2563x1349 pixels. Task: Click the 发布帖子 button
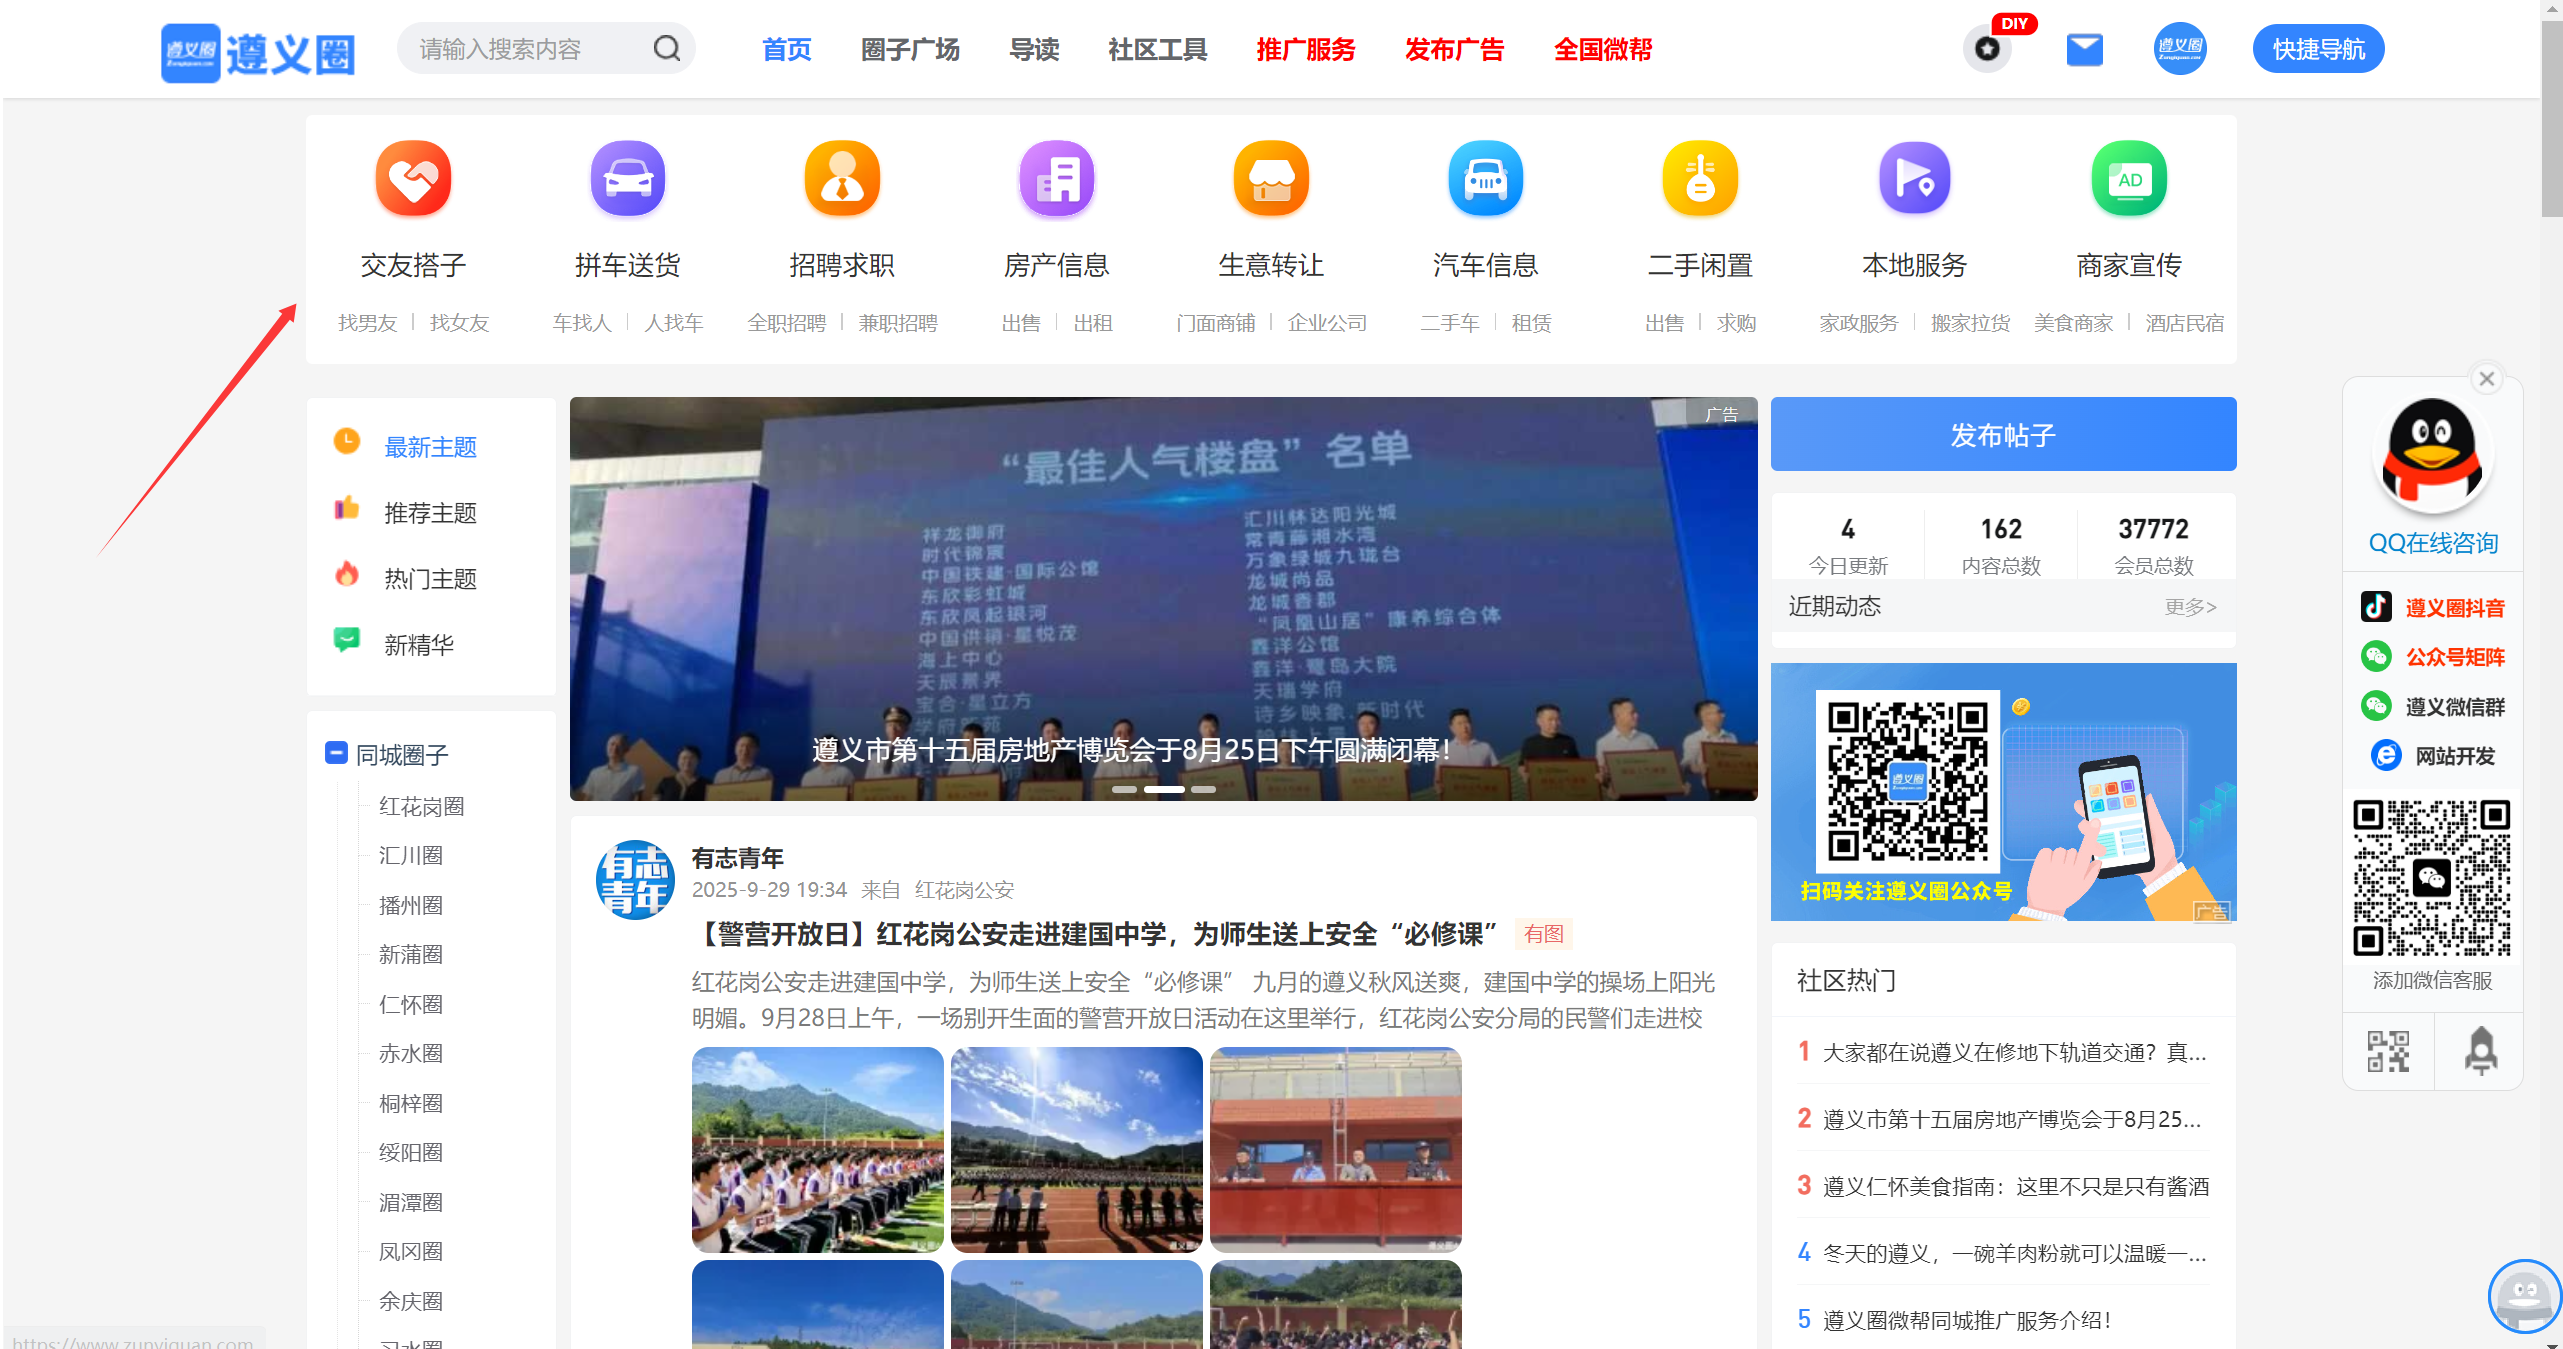pos(2002,434)
